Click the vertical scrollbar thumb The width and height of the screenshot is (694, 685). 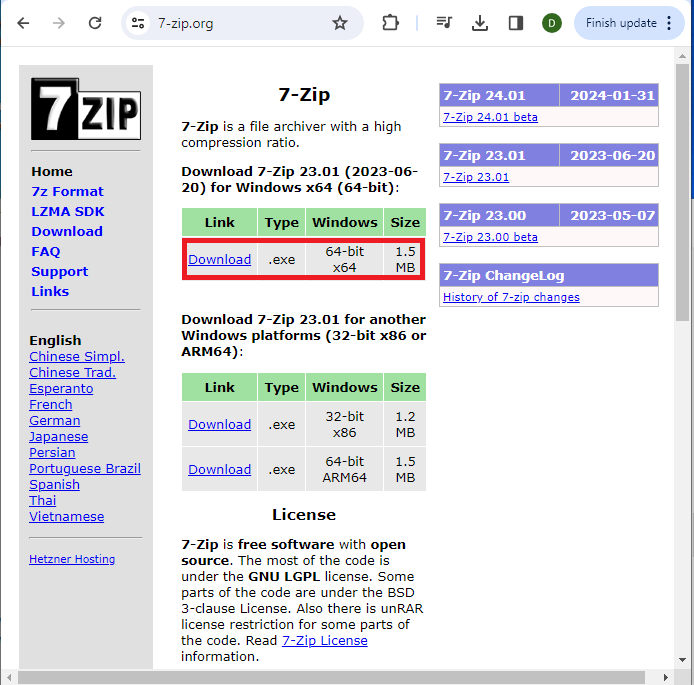pyautogui.click(x=682, y=192)
